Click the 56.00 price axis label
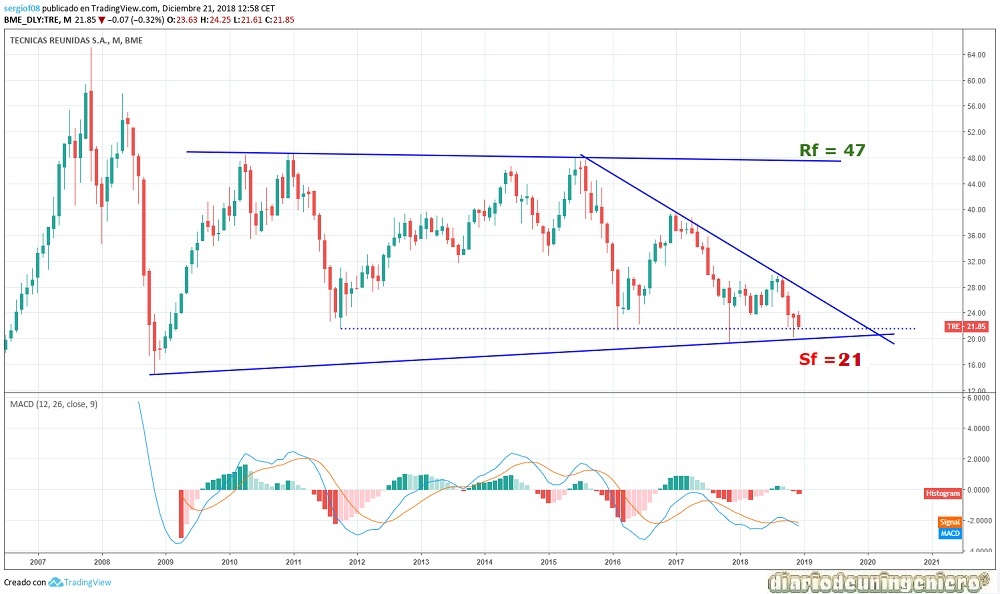This screenshot has height=594, width=1000. [976, 107]
